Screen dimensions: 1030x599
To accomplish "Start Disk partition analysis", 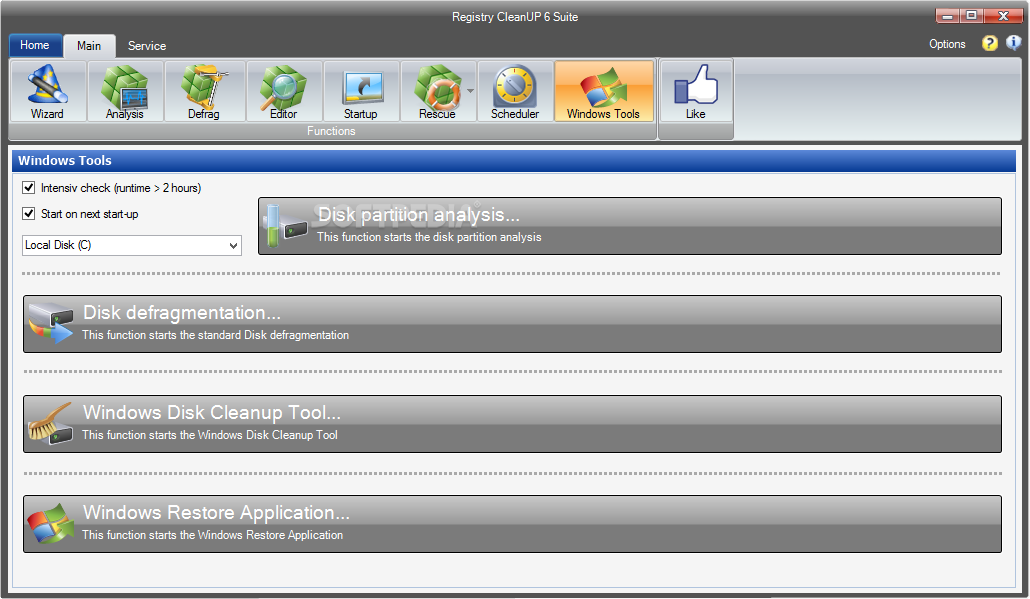I will coord(630,226).
